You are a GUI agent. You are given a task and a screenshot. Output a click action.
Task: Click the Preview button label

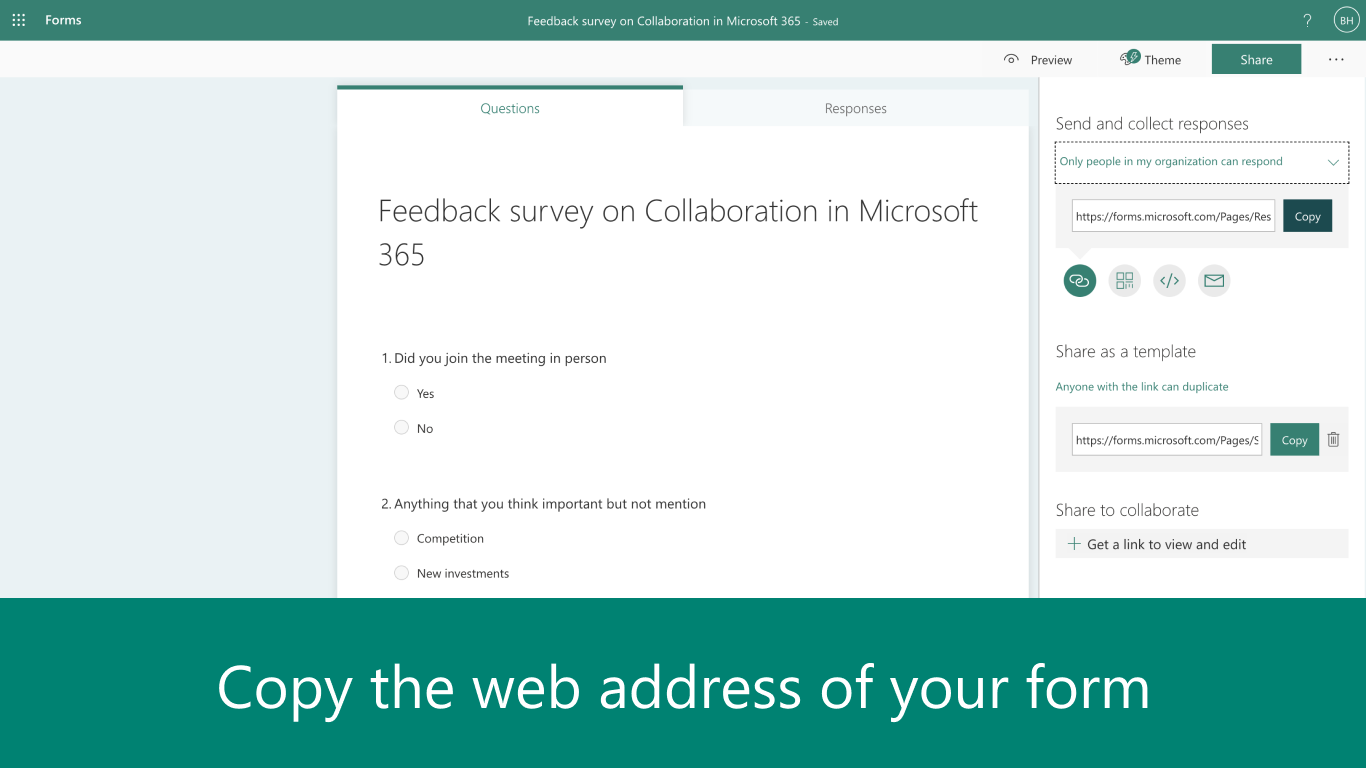(x=1051, y=60)
